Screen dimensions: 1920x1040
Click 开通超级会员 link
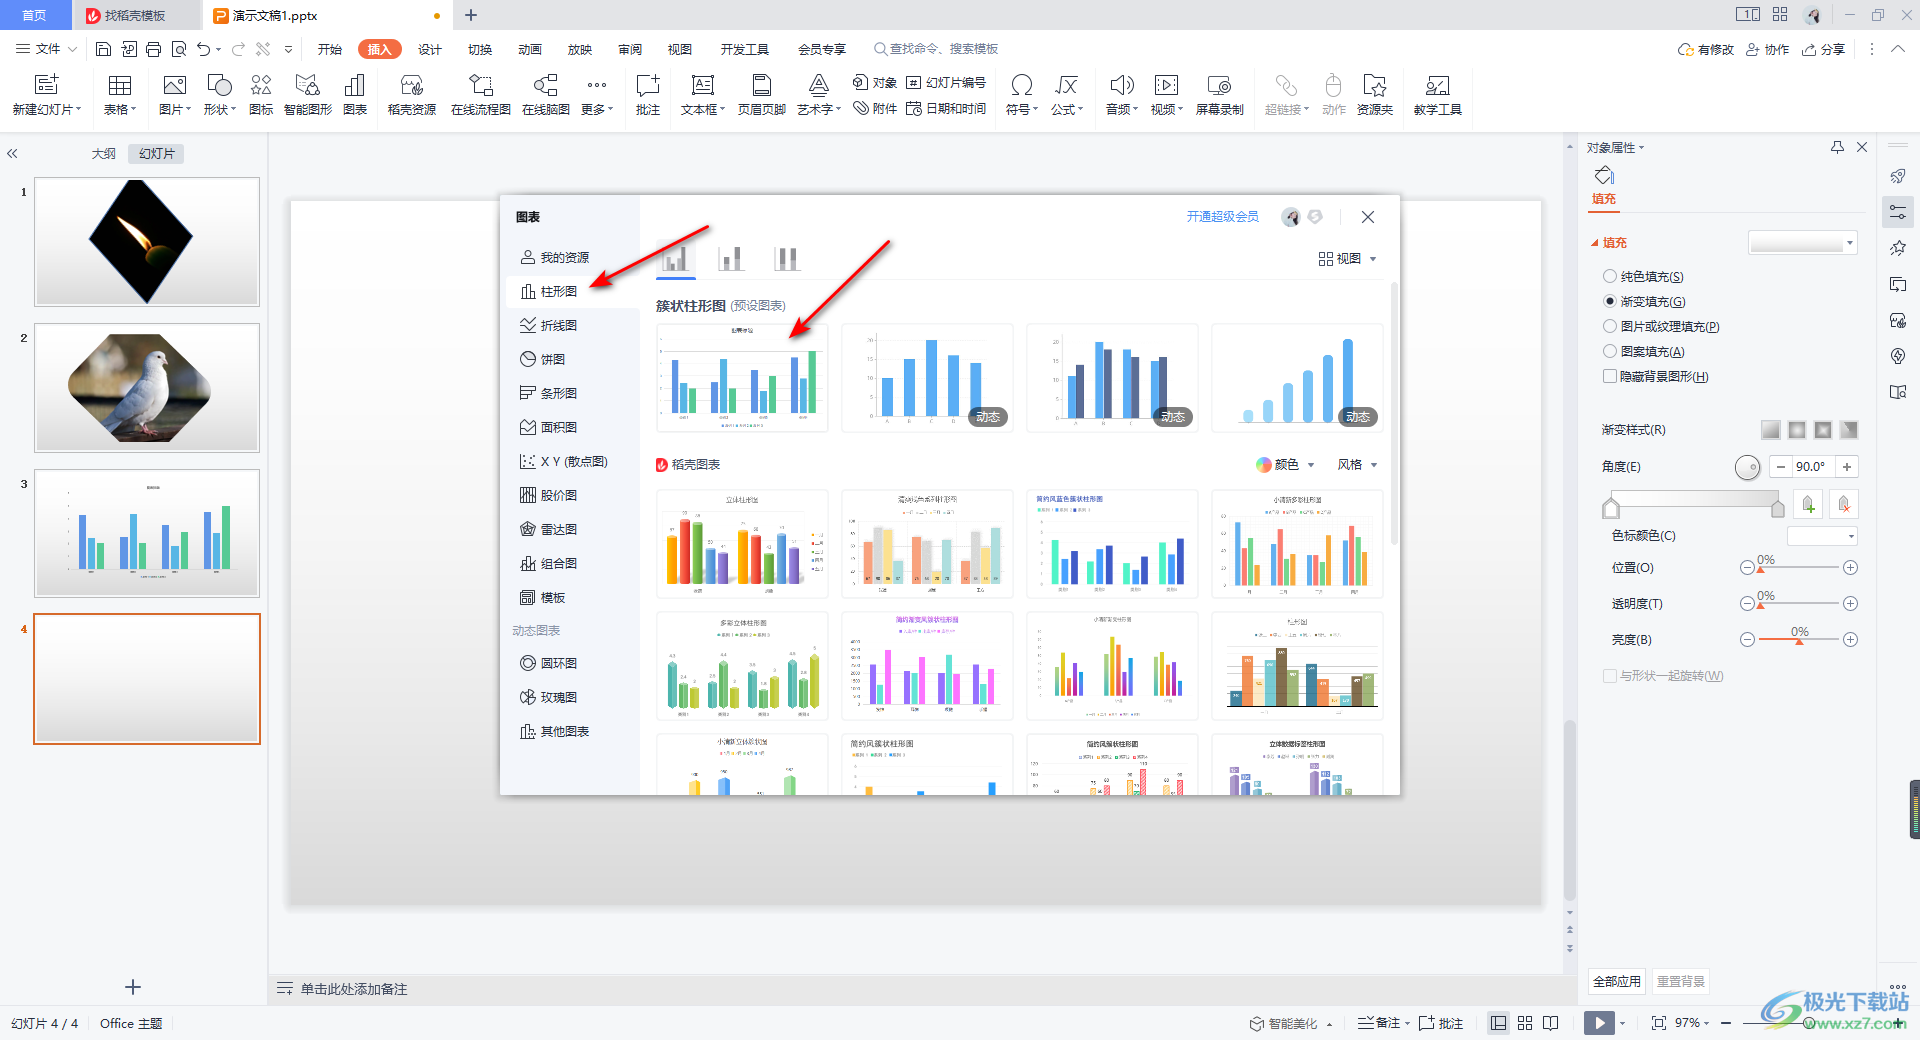pos(1222,217)
